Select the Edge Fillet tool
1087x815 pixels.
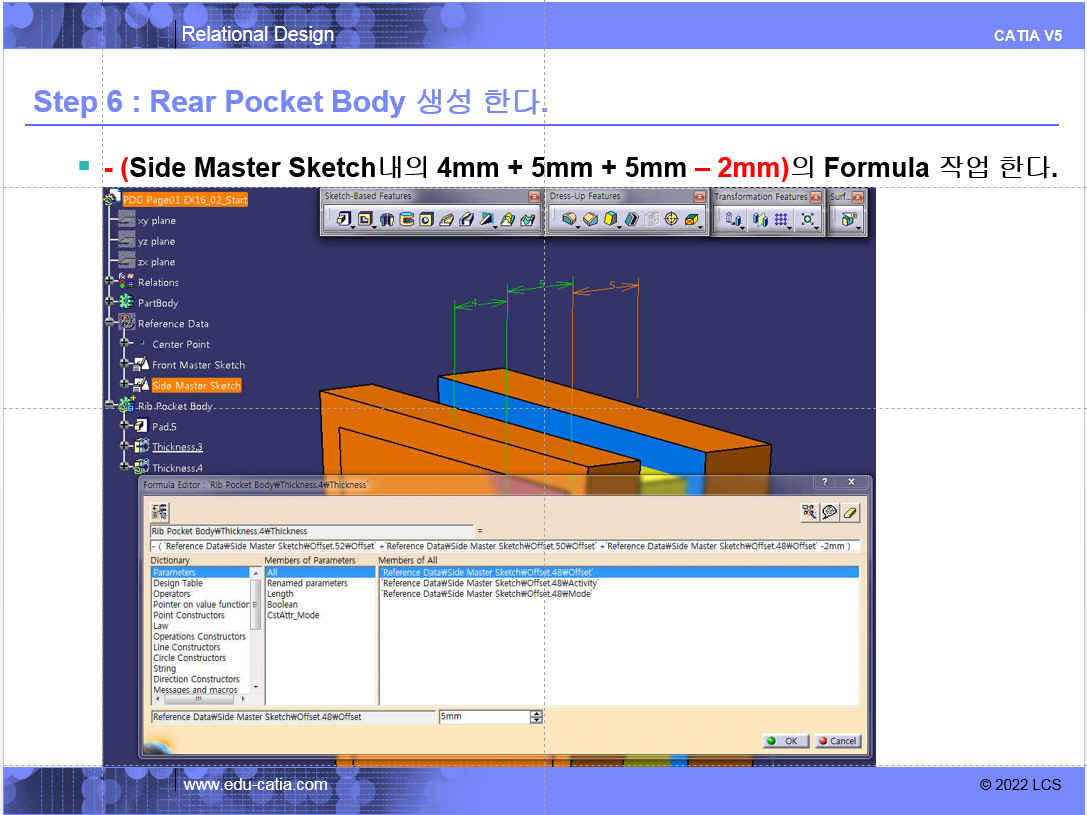click(569, 219)
